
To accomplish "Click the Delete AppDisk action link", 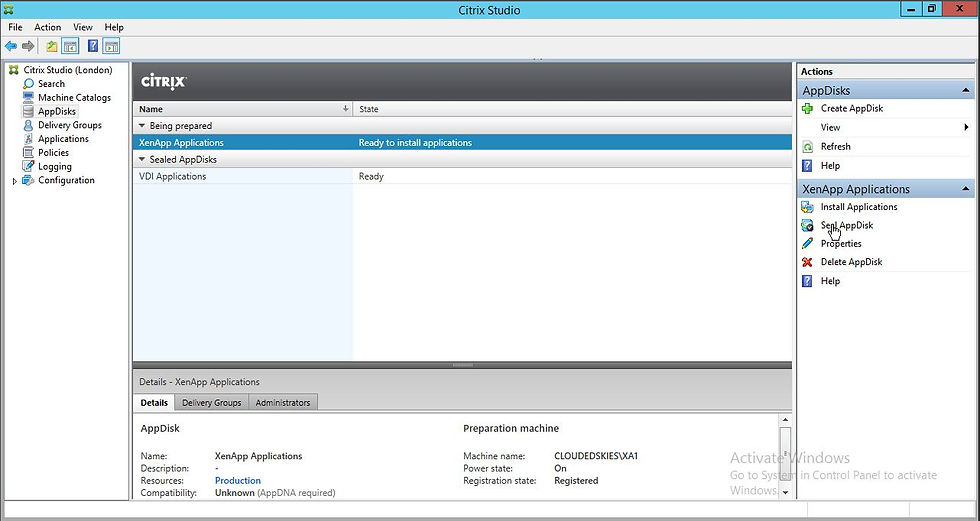I will click(851, 262).
